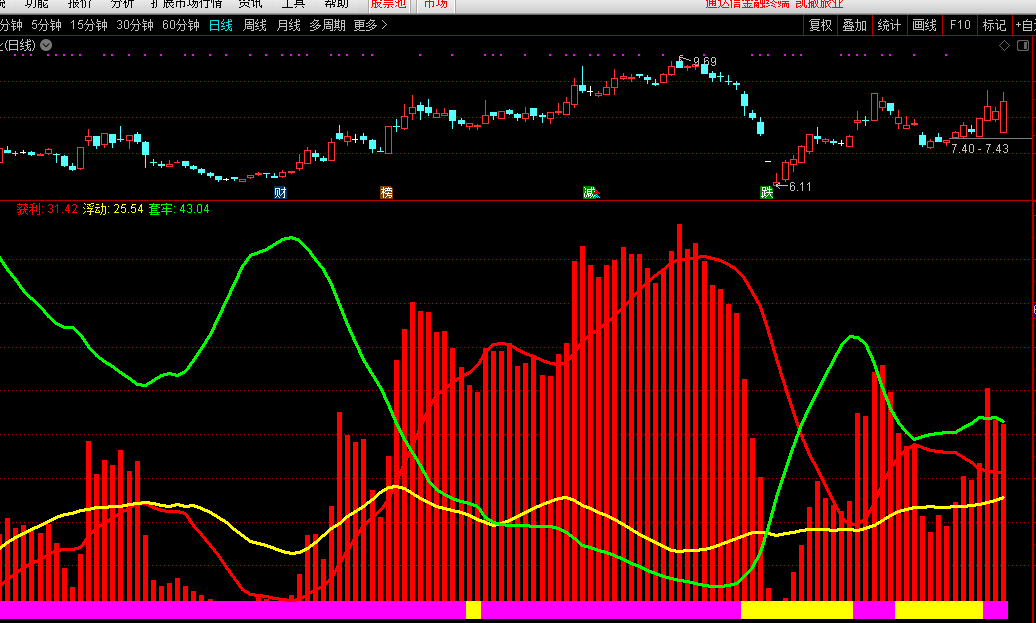Select the 日线 daily period tab
This screenshot has width=1036, height=623.
pos(220,25)
